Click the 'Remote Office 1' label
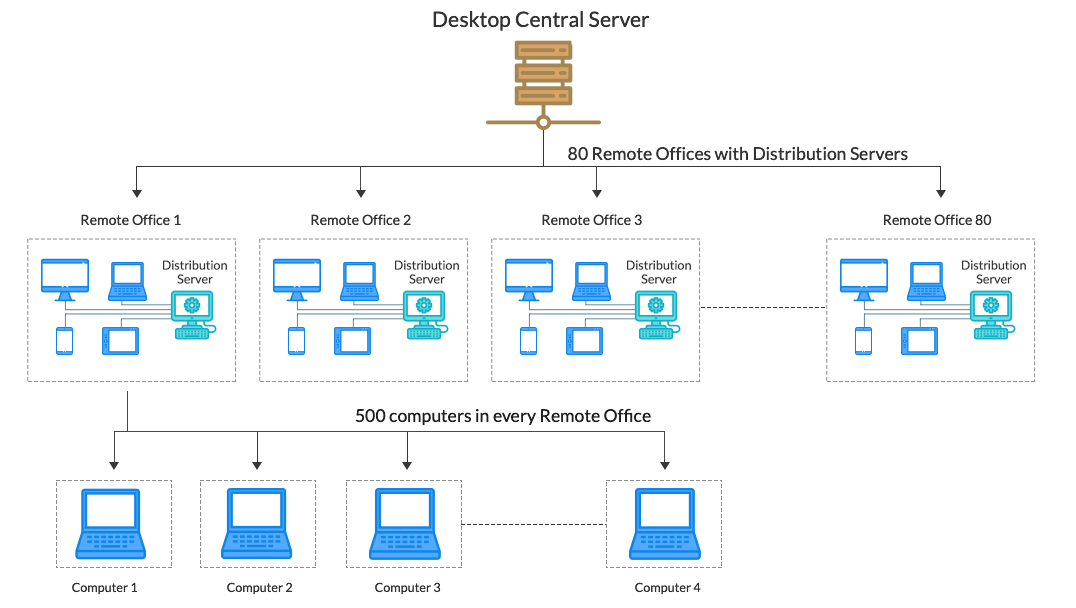 point(130,220)
